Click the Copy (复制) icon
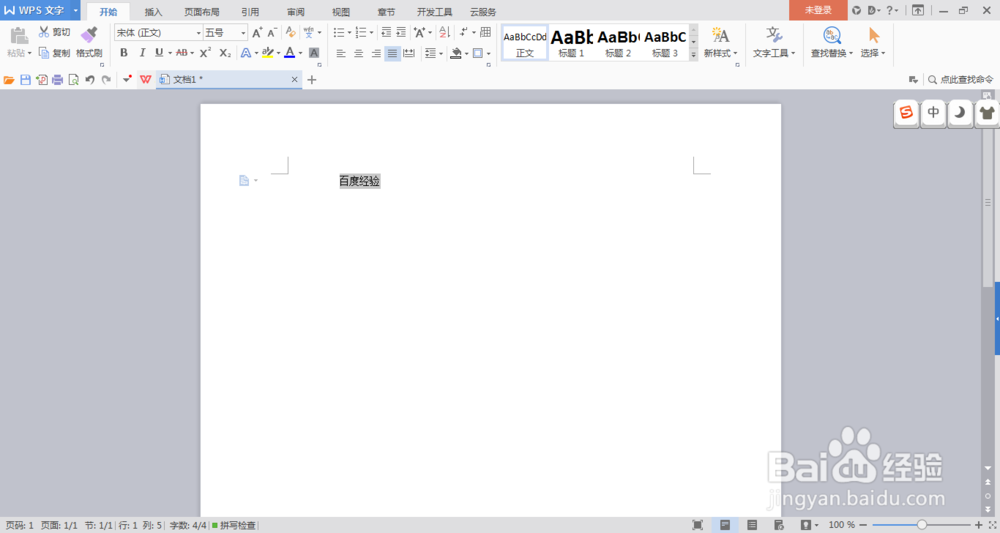This screenshot has height=533, width=1000. click(44, 53)
